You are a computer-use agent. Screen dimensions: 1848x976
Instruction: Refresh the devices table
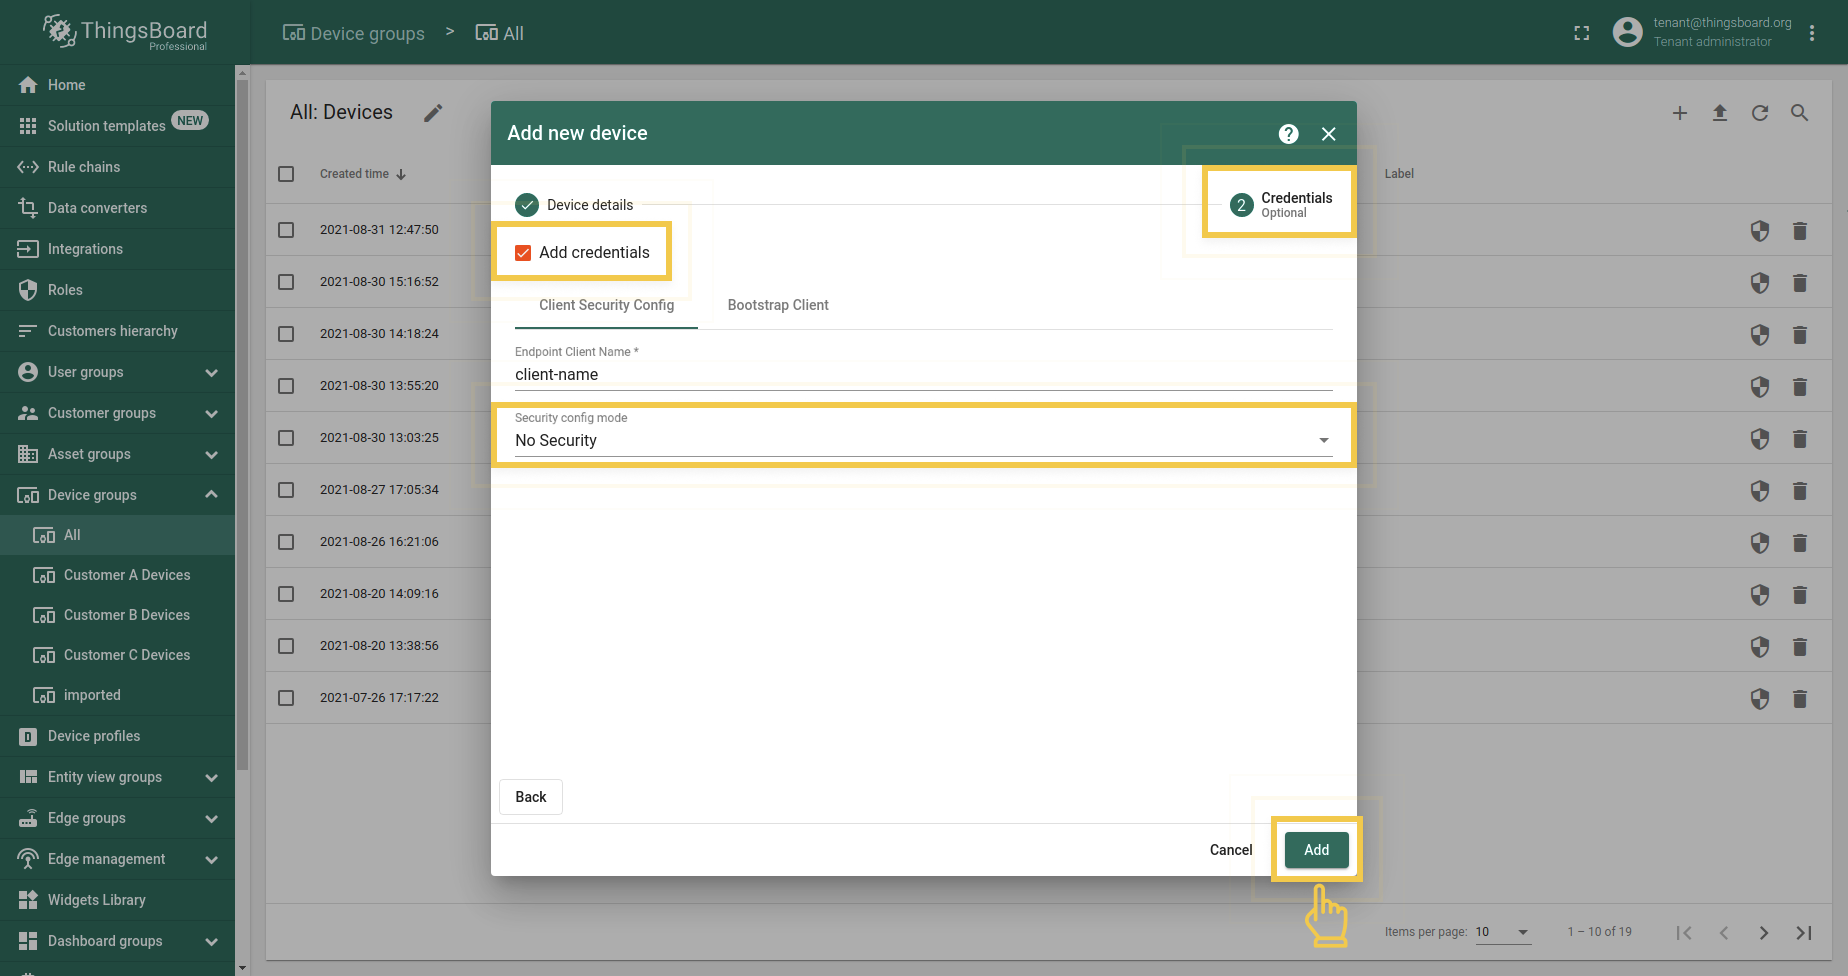pos(1760,113)
